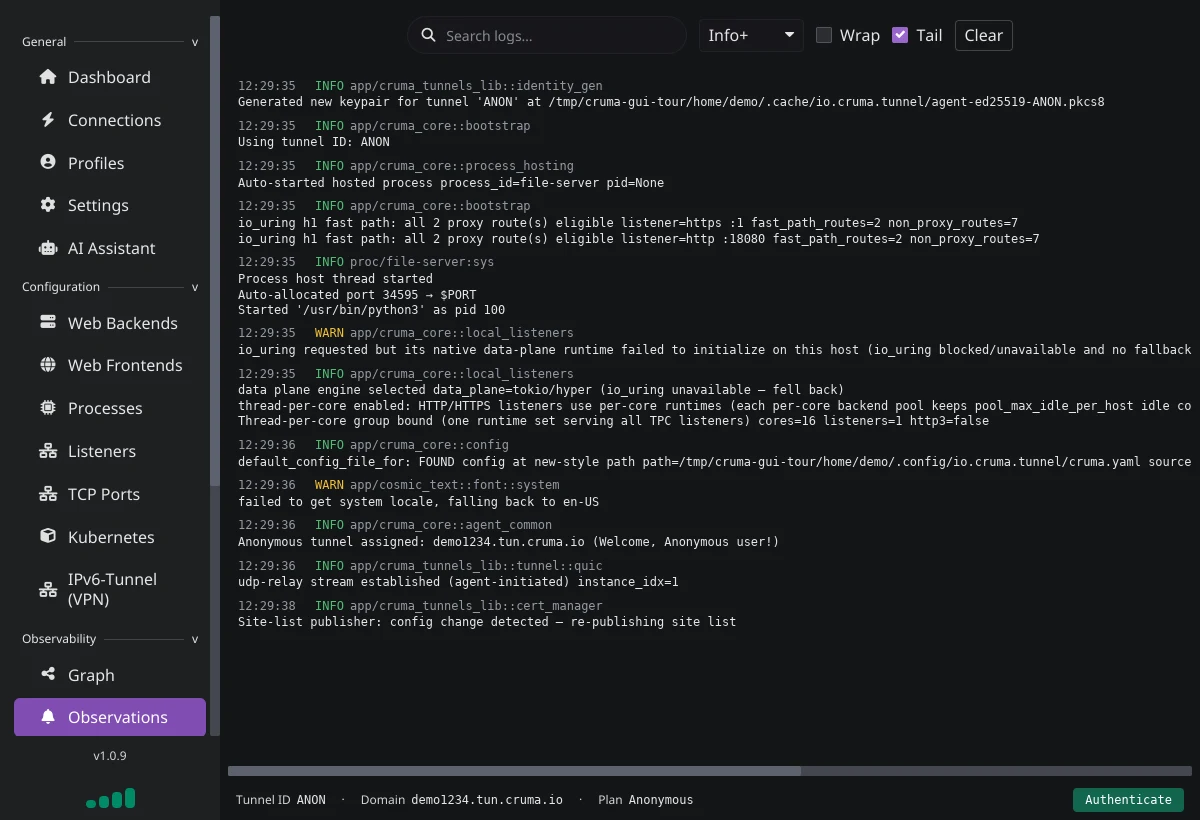Click the sidebar vertical scrollbar
The image size is (1200, 820).
(x=214, y=250)
